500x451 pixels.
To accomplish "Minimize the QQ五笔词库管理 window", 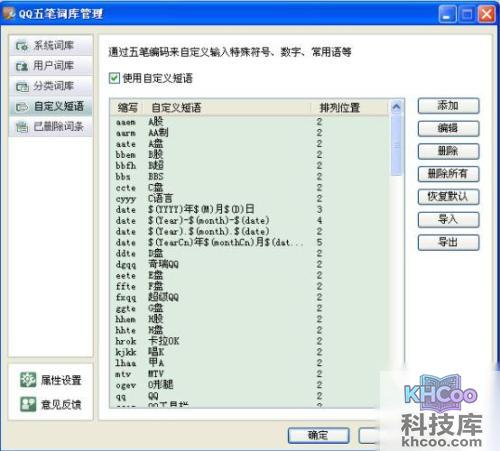I will point(447,14).
